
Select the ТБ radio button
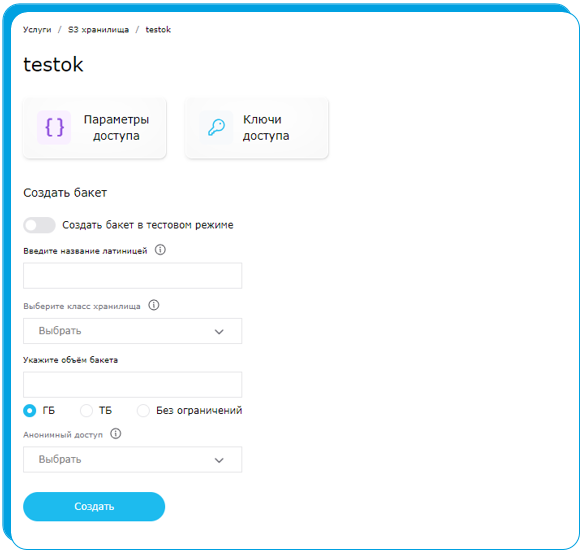pos(86,410)
